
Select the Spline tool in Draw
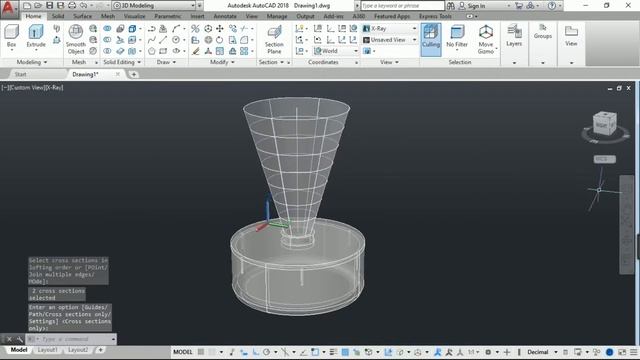coord(151,40)
